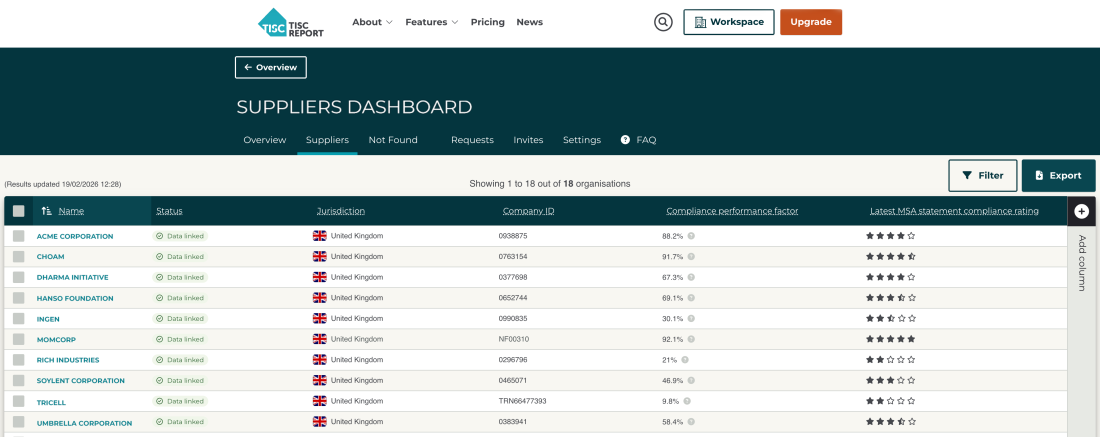This screenshot has height=437, width=1100.
Task: Expand the About dropdown menu
Action: tap(372, 22)
